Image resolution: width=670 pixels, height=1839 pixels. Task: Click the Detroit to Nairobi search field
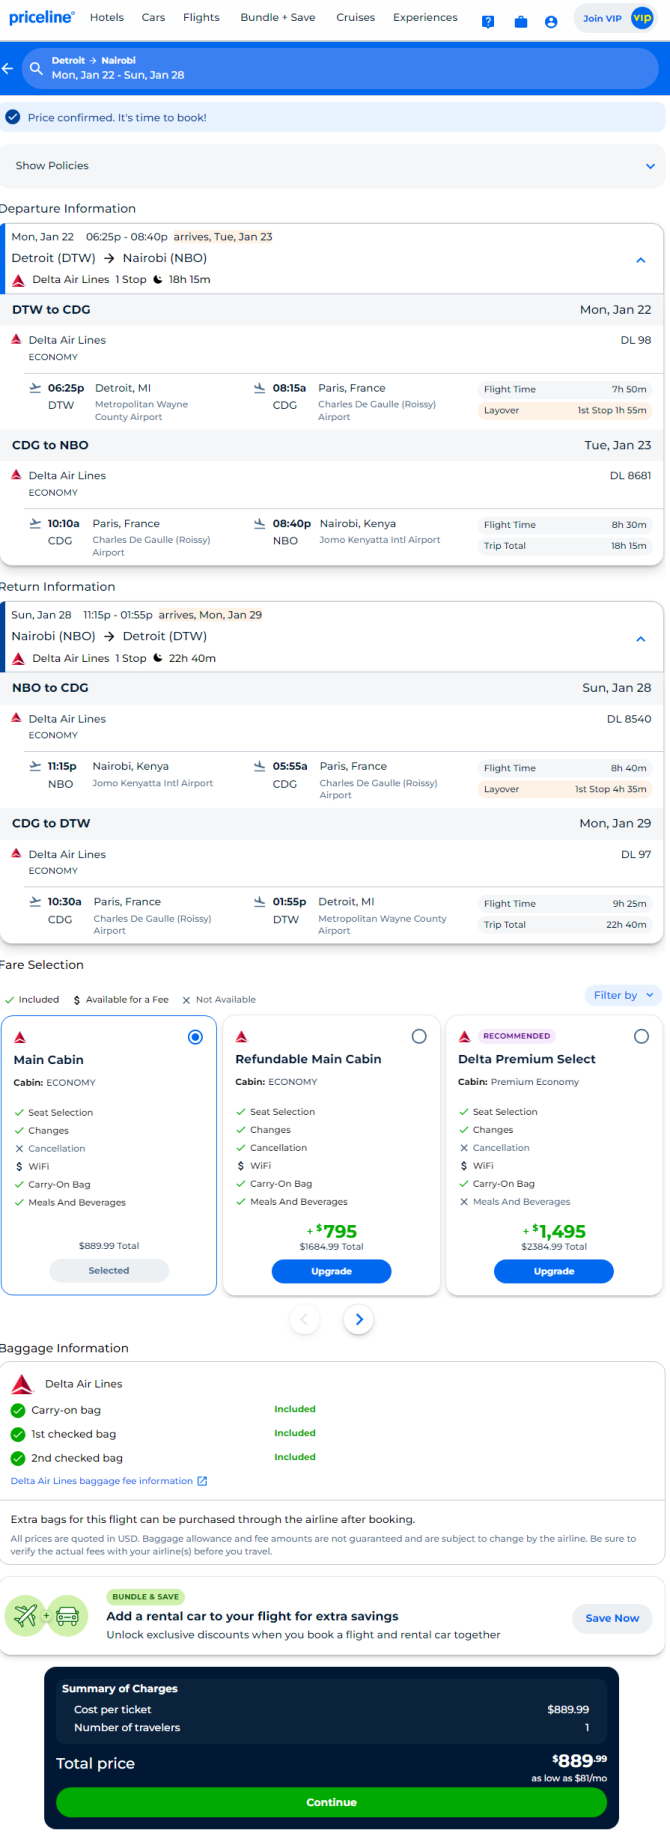[340, 68]
